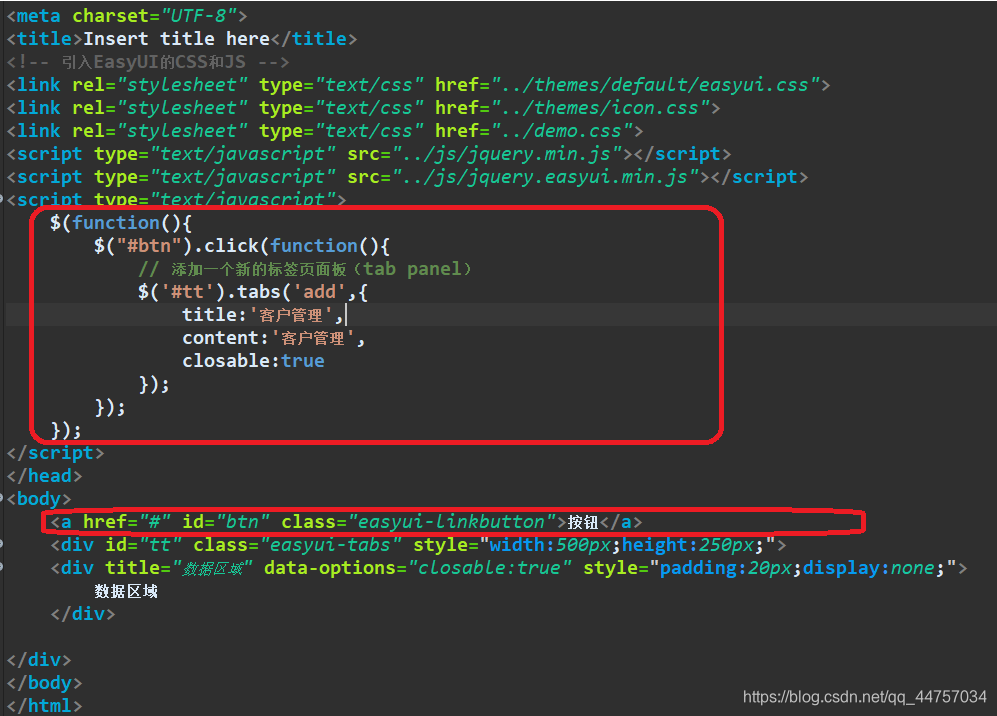Click the selector string "#btn" in the script
997x716 pixels.
[x=149, y=245]
